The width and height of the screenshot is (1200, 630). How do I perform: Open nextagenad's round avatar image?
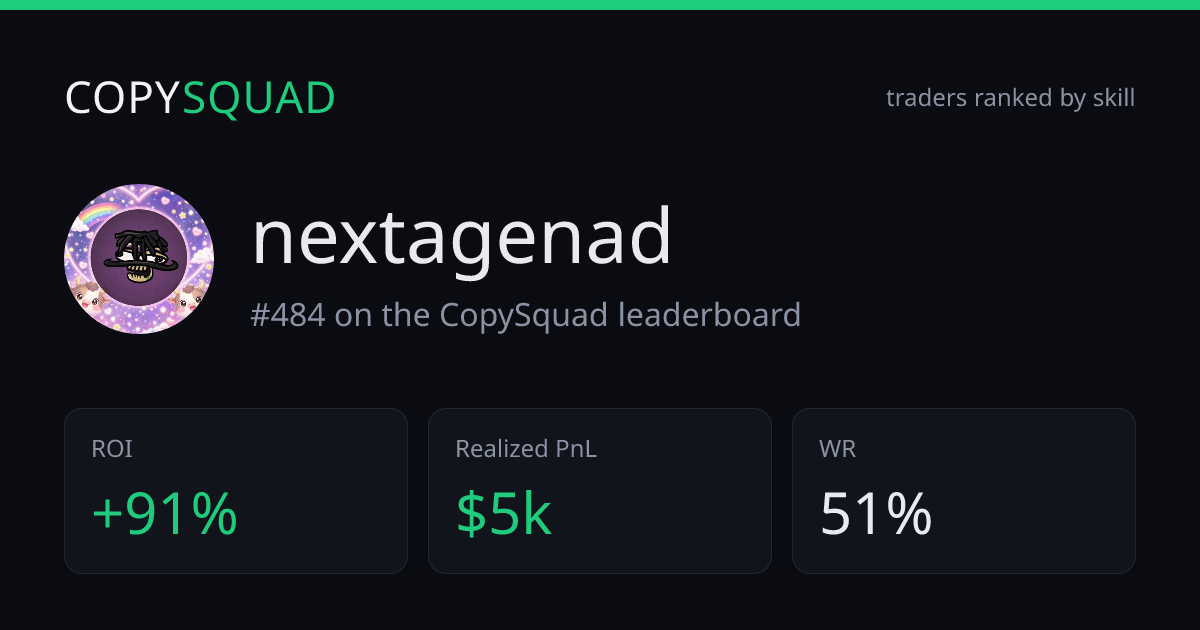click(x=139, y=259)
